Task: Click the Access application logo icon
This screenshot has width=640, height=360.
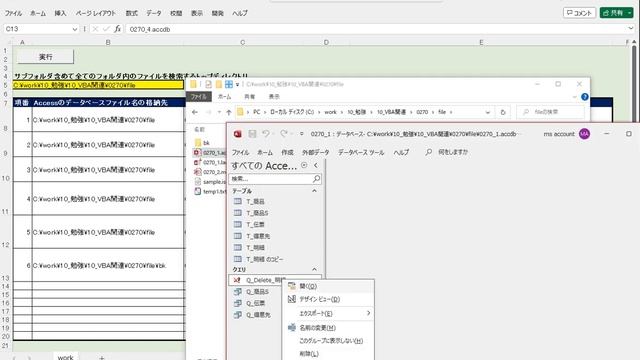Action: point(238,134)
